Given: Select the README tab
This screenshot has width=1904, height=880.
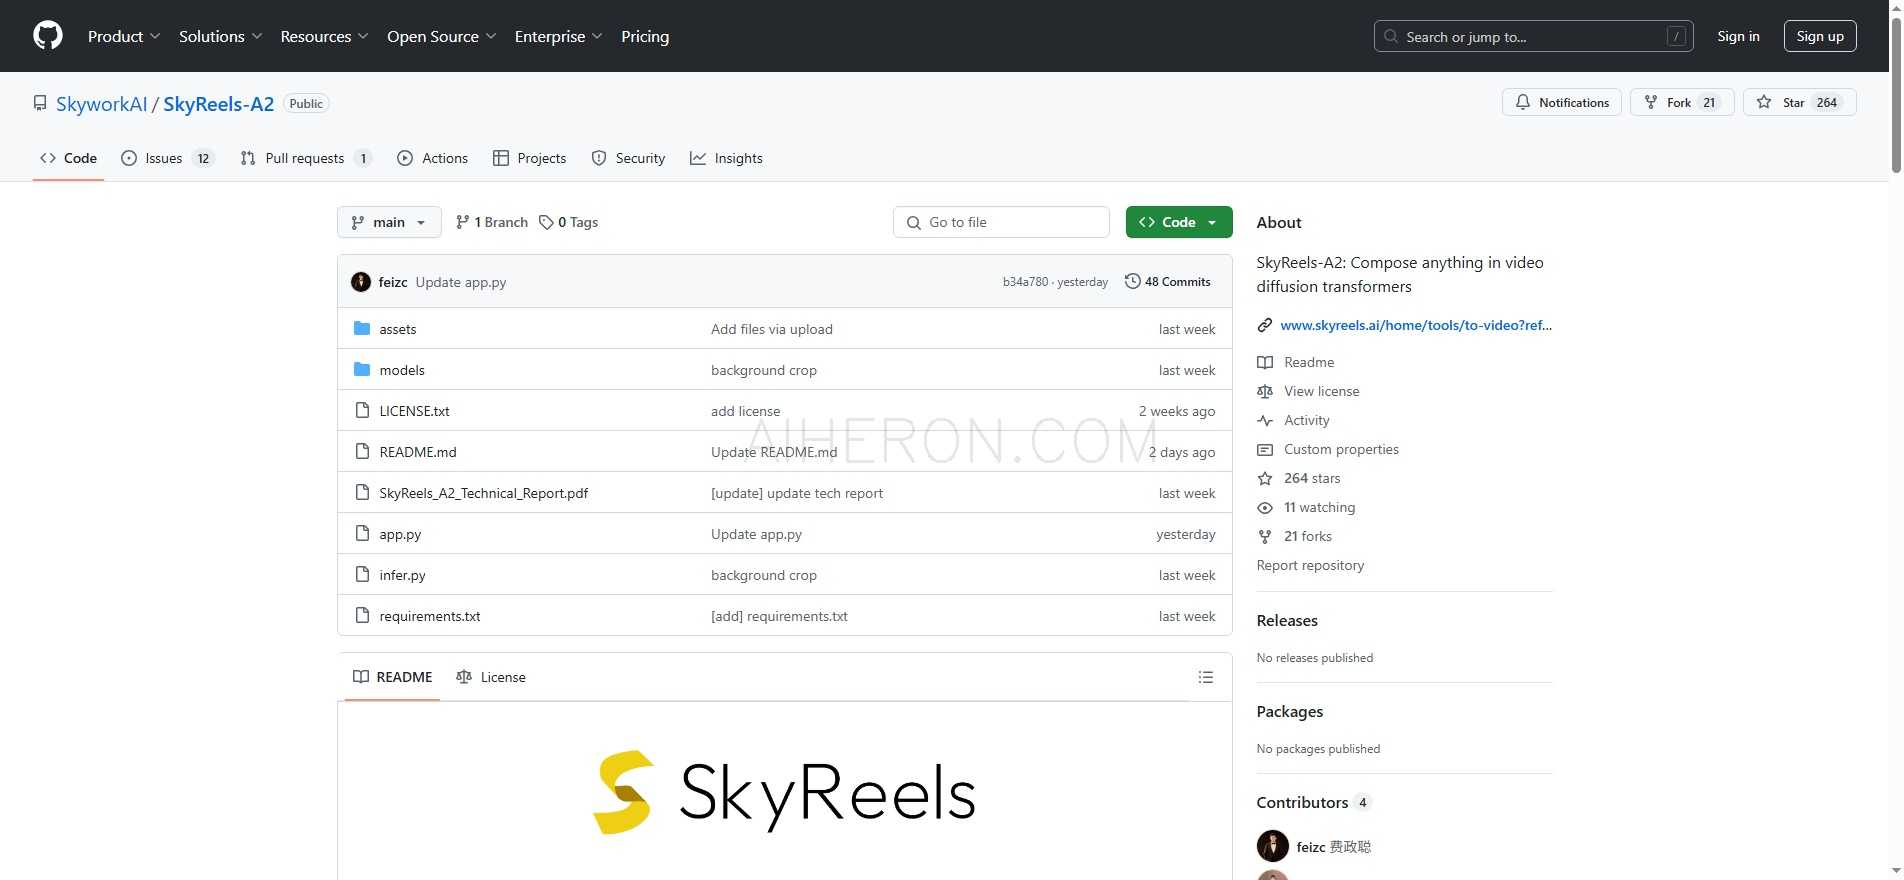Looking at the screenshot, I should (392, 677).
